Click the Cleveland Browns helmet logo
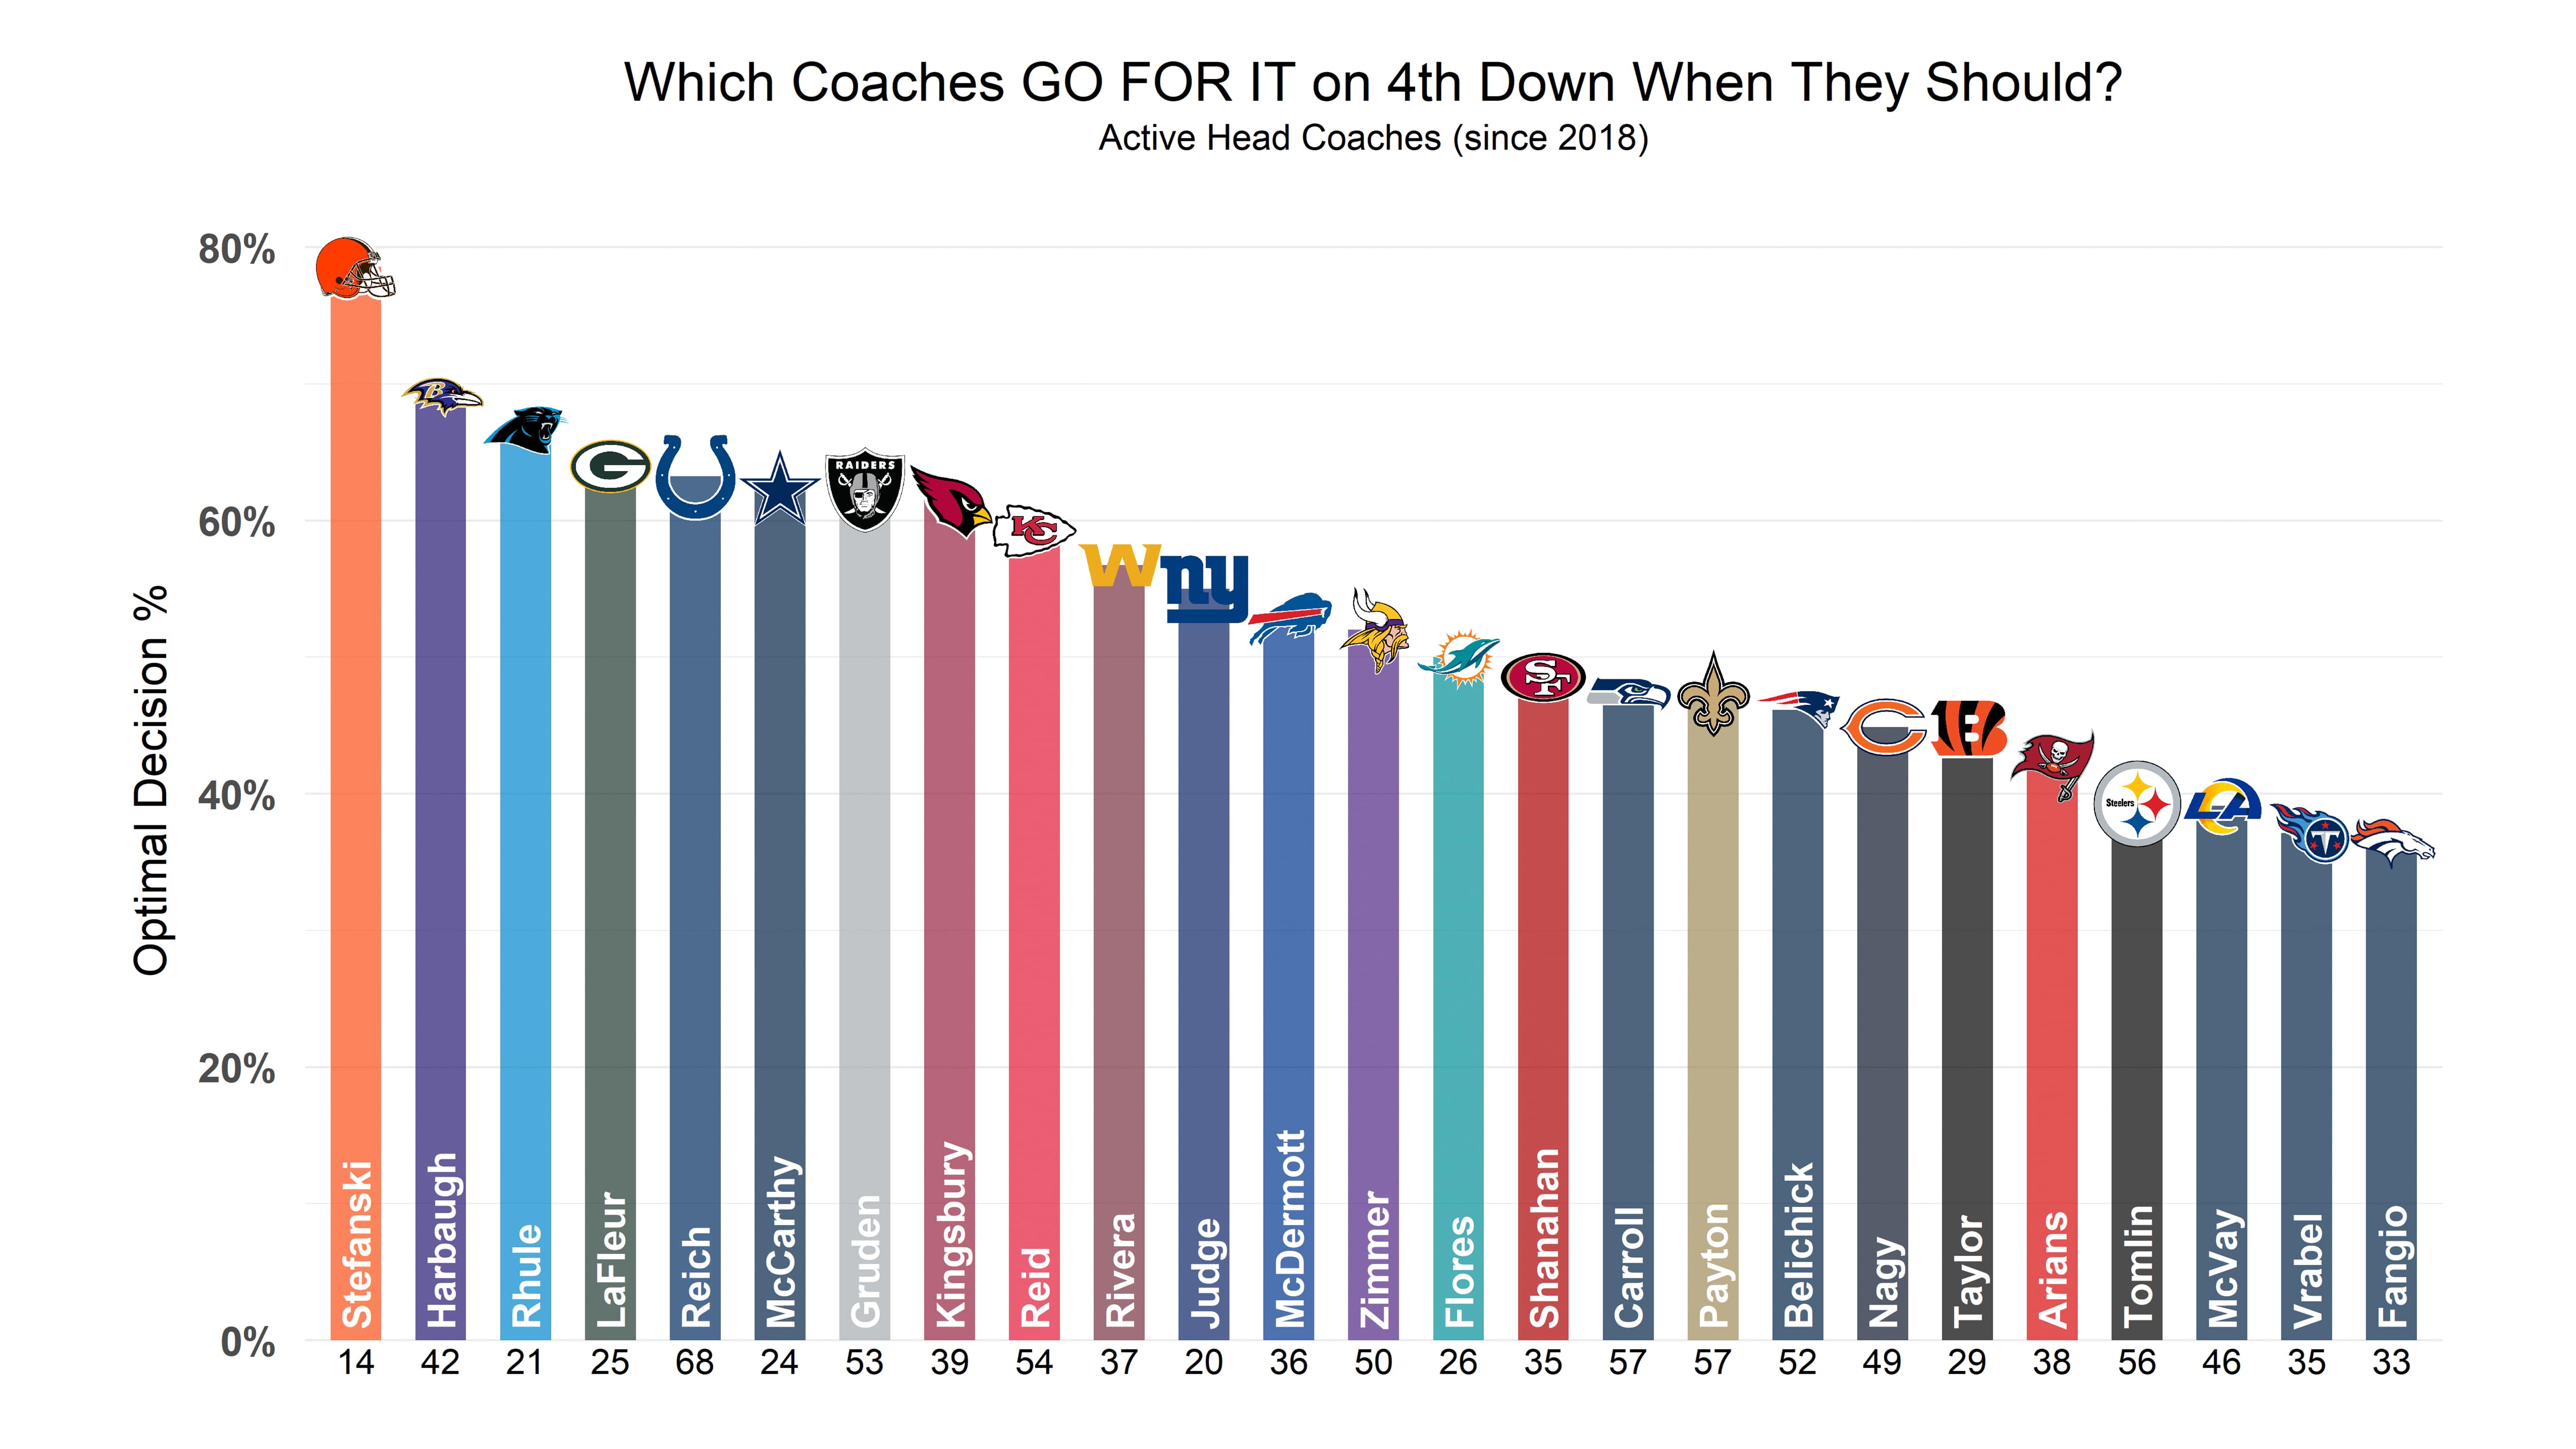The height and width of the screenshot is (1449, 2576). pyautogui.click(x=355, y=268)
